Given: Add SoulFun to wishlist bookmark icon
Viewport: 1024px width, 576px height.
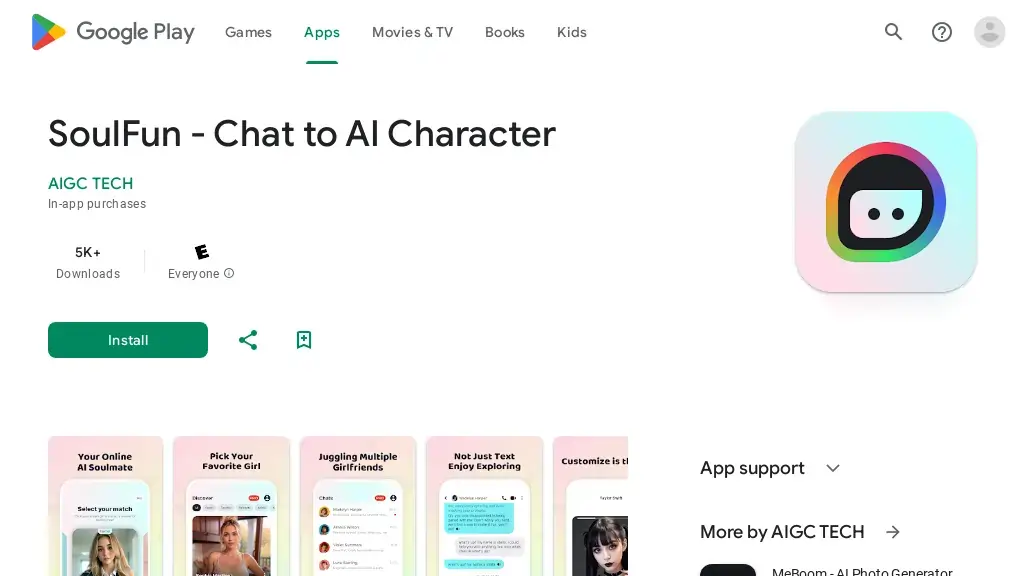Looking at the screenshot, I should tap(304, 340).
